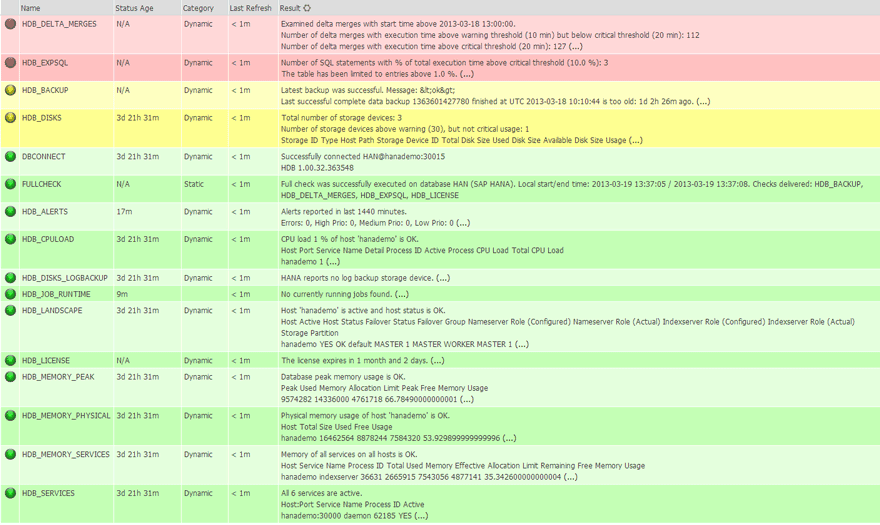The width and height of the screenshot is (880, 525).
Task: Click the green status icon for HDB_CPULOAD
Action: pyautogui.click(x=11, y=239)
